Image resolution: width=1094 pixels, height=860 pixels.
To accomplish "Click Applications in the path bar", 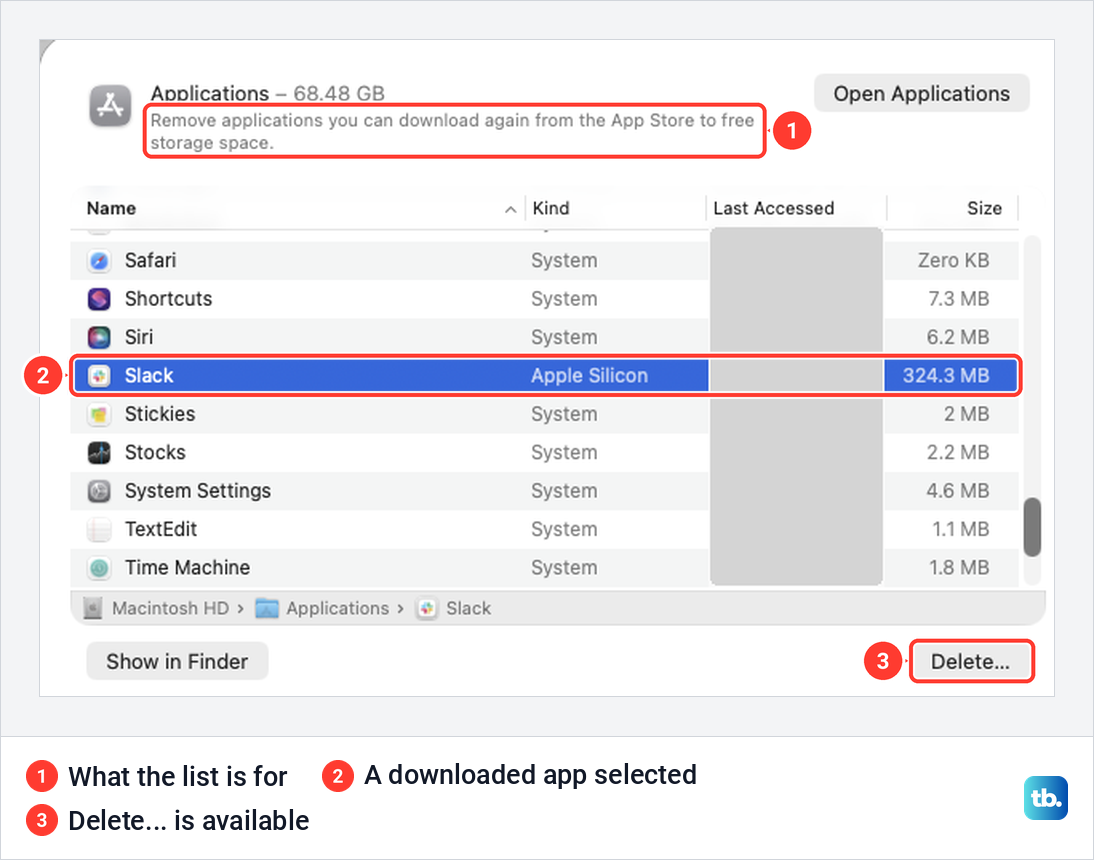I will click(338, 608).
